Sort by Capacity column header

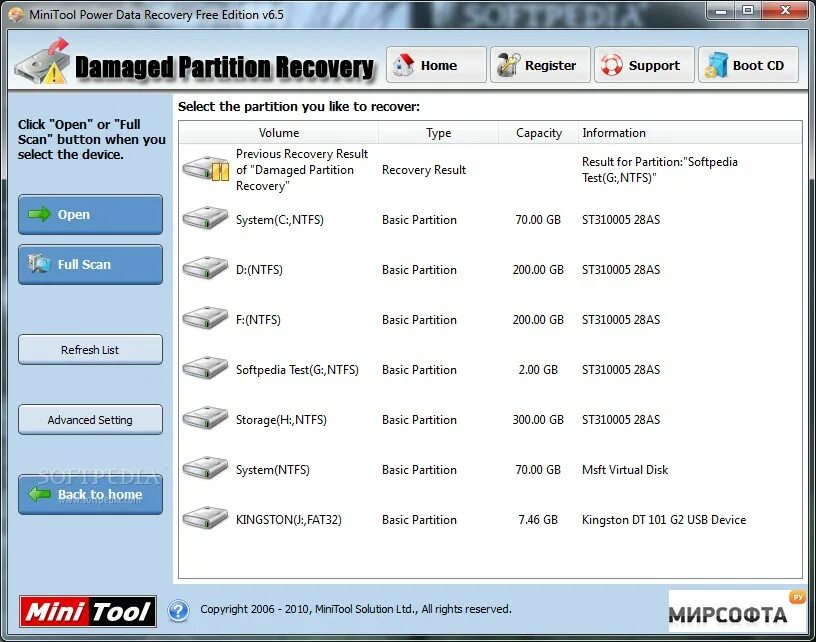(x=539, y=133)
